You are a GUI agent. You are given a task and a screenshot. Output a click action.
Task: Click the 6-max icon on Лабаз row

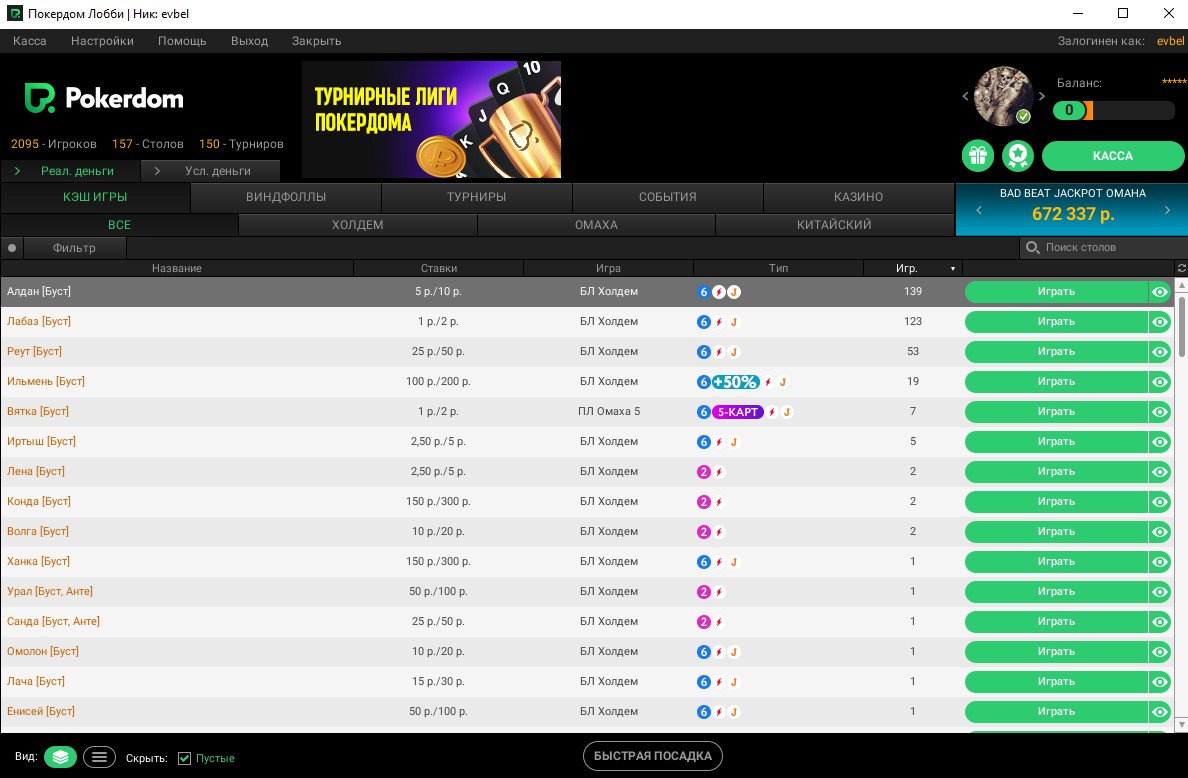click(x=703, y=322)
